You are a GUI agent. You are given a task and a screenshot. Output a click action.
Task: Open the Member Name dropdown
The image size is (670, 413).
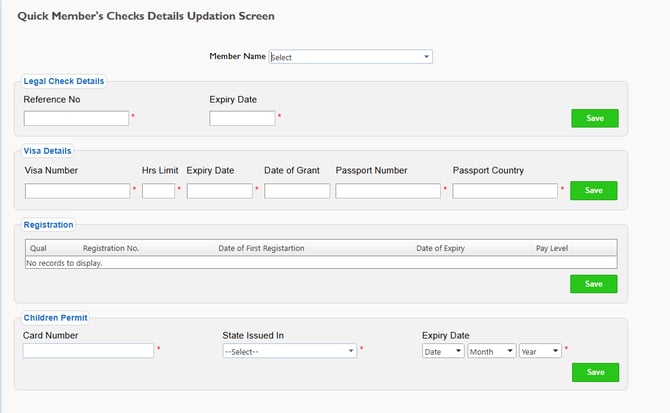pyautogui.click(x=350, y=57)
